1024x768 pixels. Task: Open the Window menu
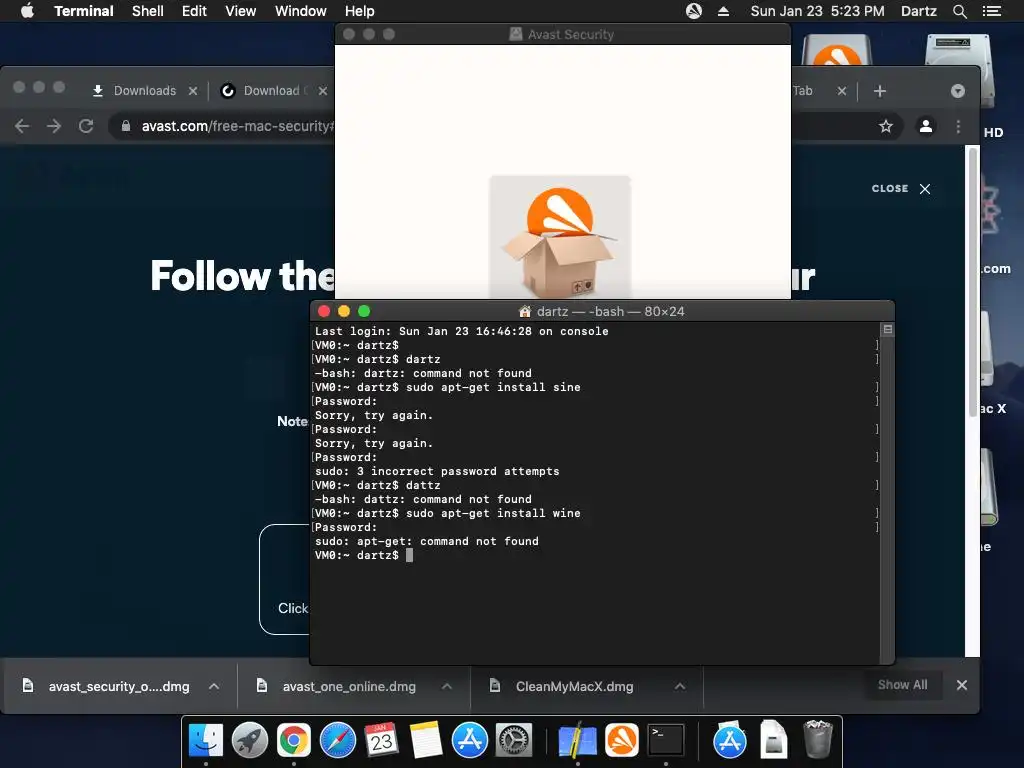(300, 11)
